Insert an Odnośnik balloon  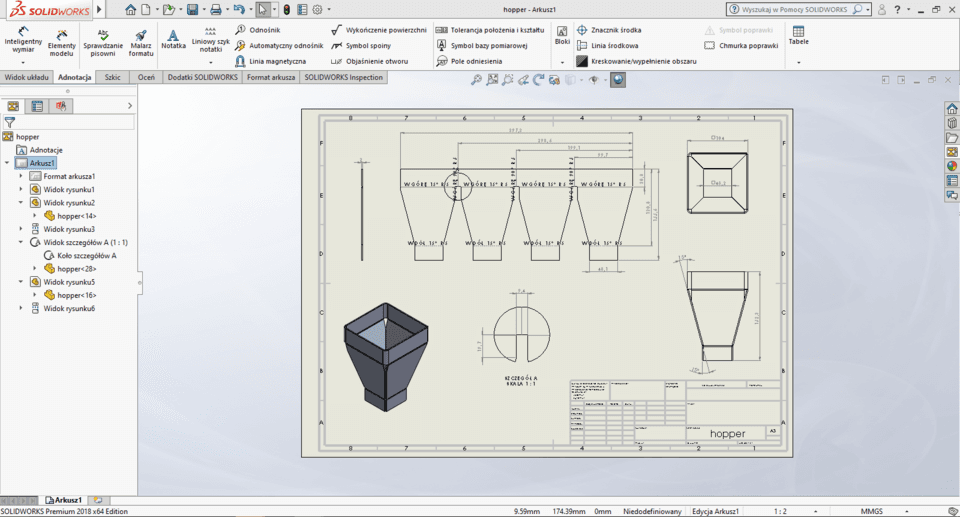point(259,30)
